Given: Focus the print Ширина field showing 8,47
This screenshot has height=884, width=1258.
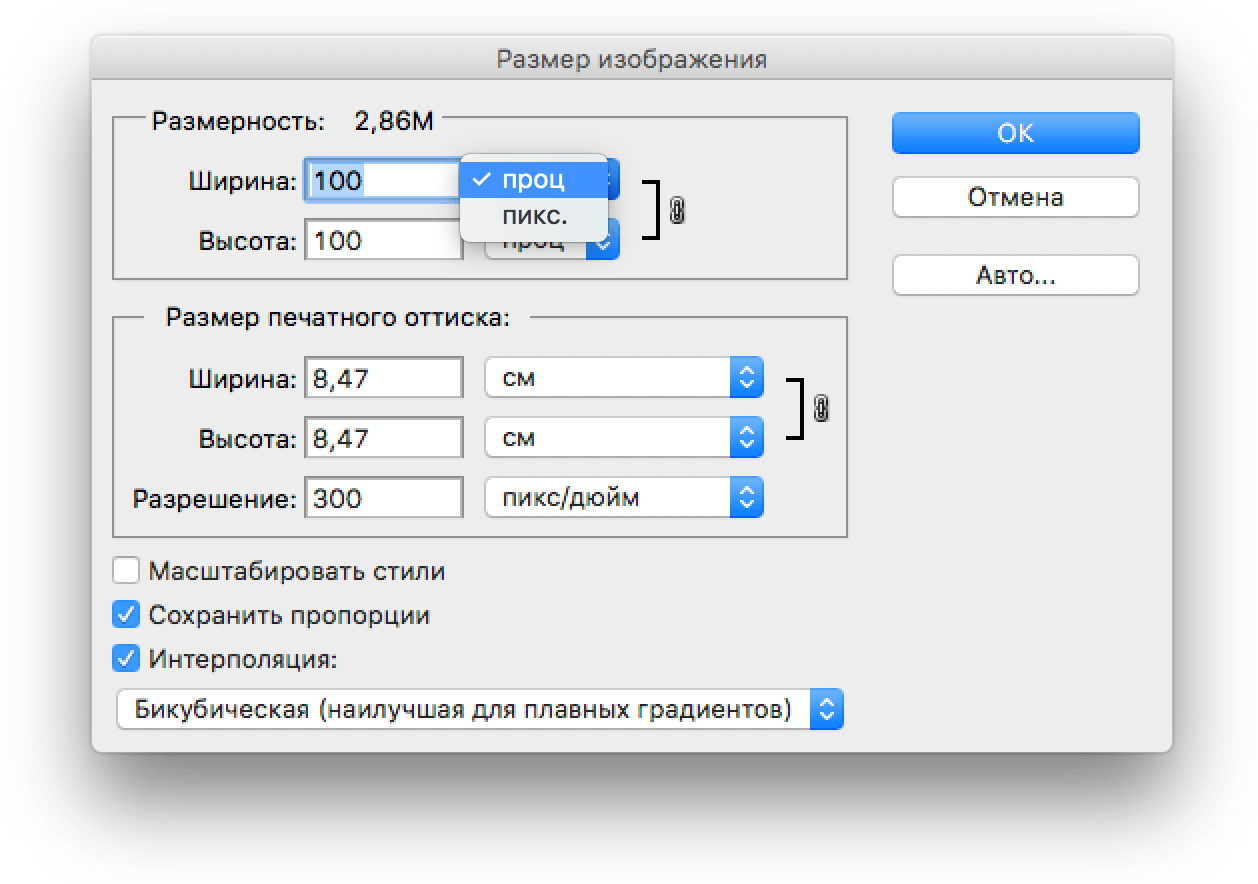Looking at the screenshot, I should click(383, 379).
